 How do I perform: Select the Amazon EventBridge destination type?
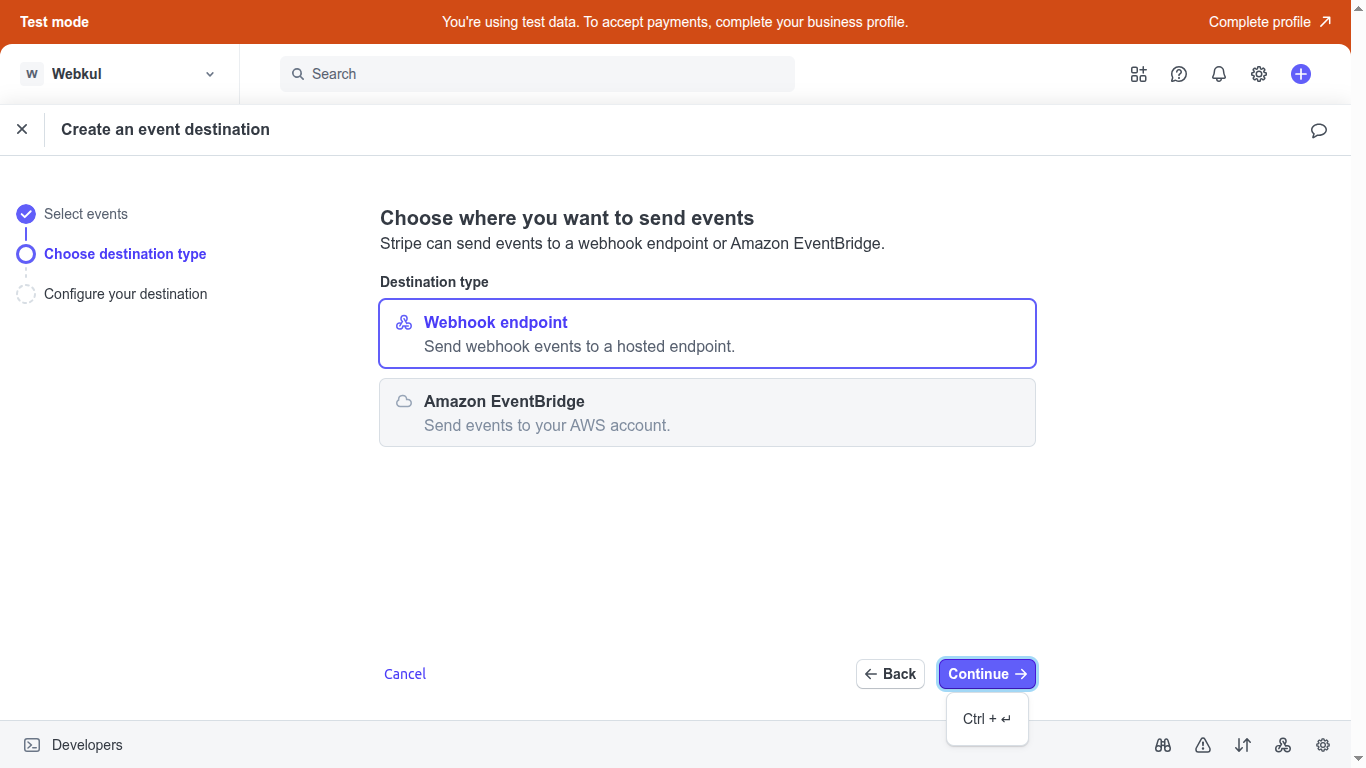[707, 412]
